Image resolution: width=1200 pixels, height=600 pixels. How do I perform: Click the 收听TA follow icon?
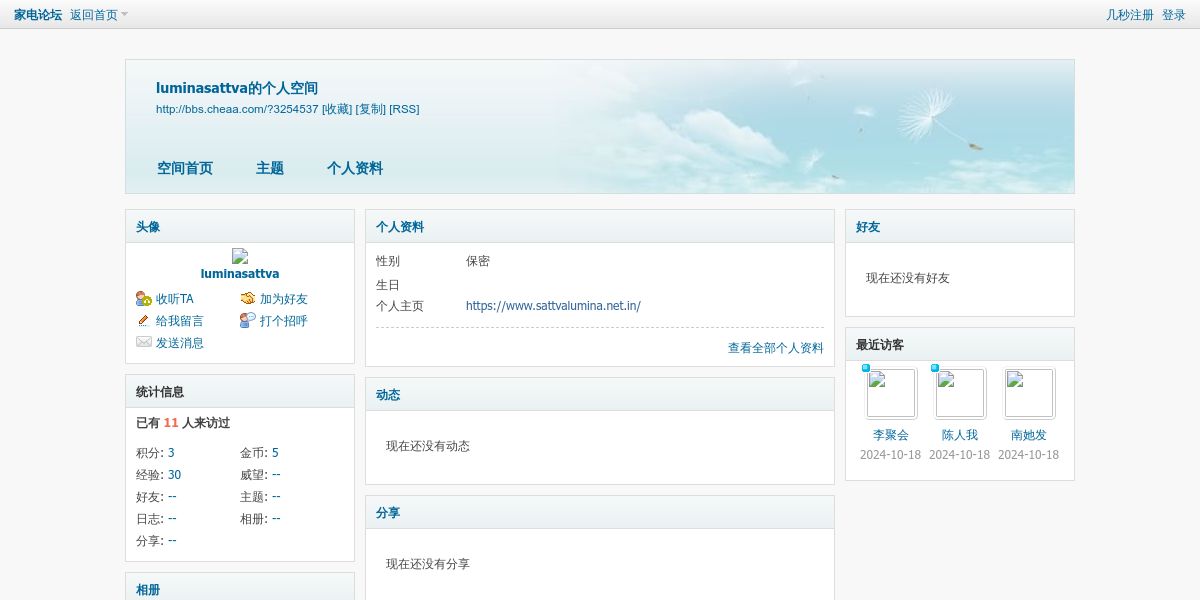click(144, 299)
